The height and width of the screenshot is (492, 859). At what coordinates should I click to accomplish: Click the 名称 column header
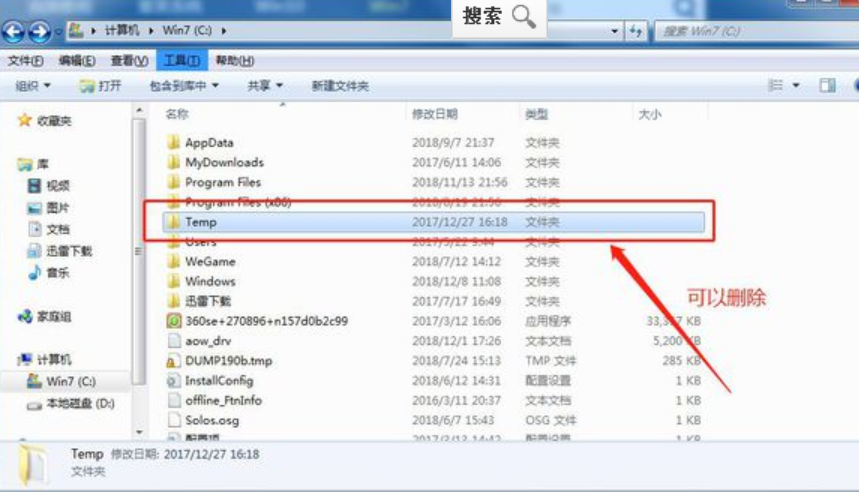[177, 114]
